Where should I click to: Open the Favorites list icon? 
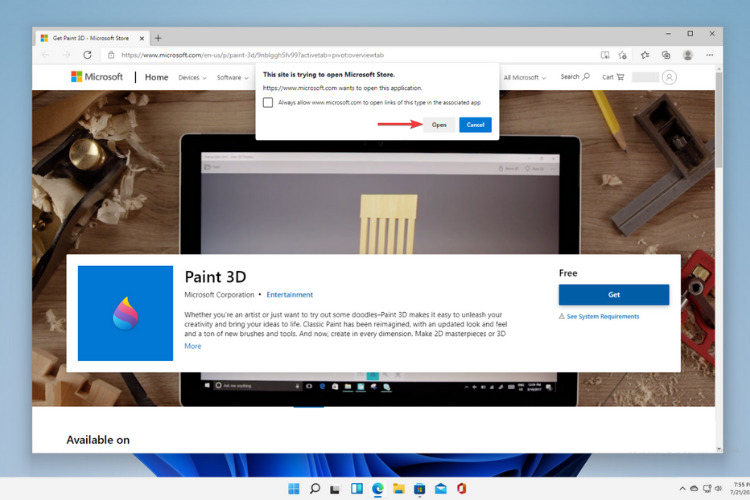point(645,55)
